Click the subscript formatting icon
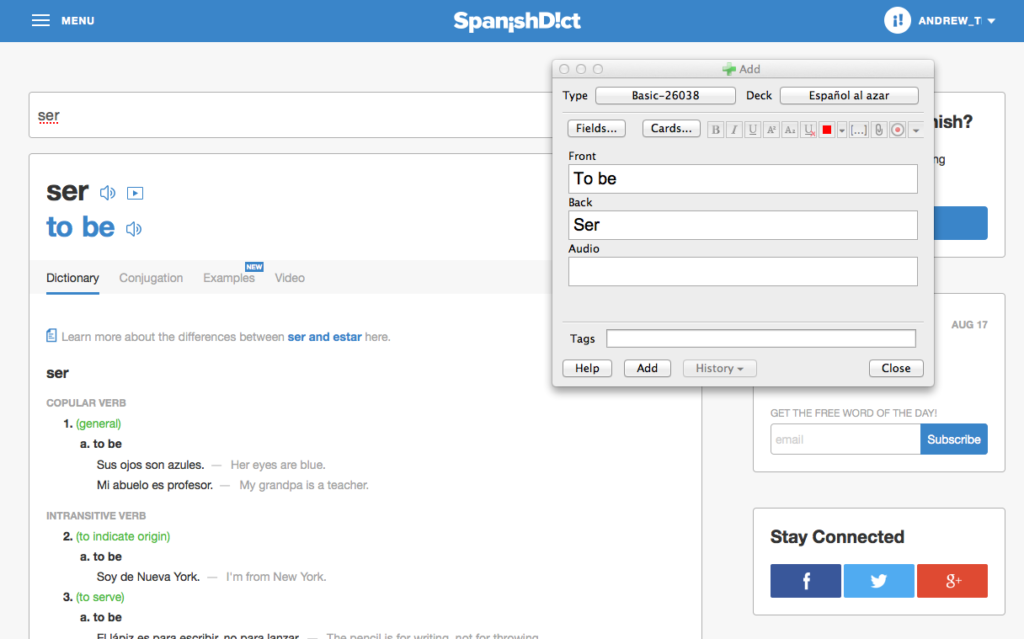The height and width of the screenshot is (639, 1024). click(x=789, y=130)
